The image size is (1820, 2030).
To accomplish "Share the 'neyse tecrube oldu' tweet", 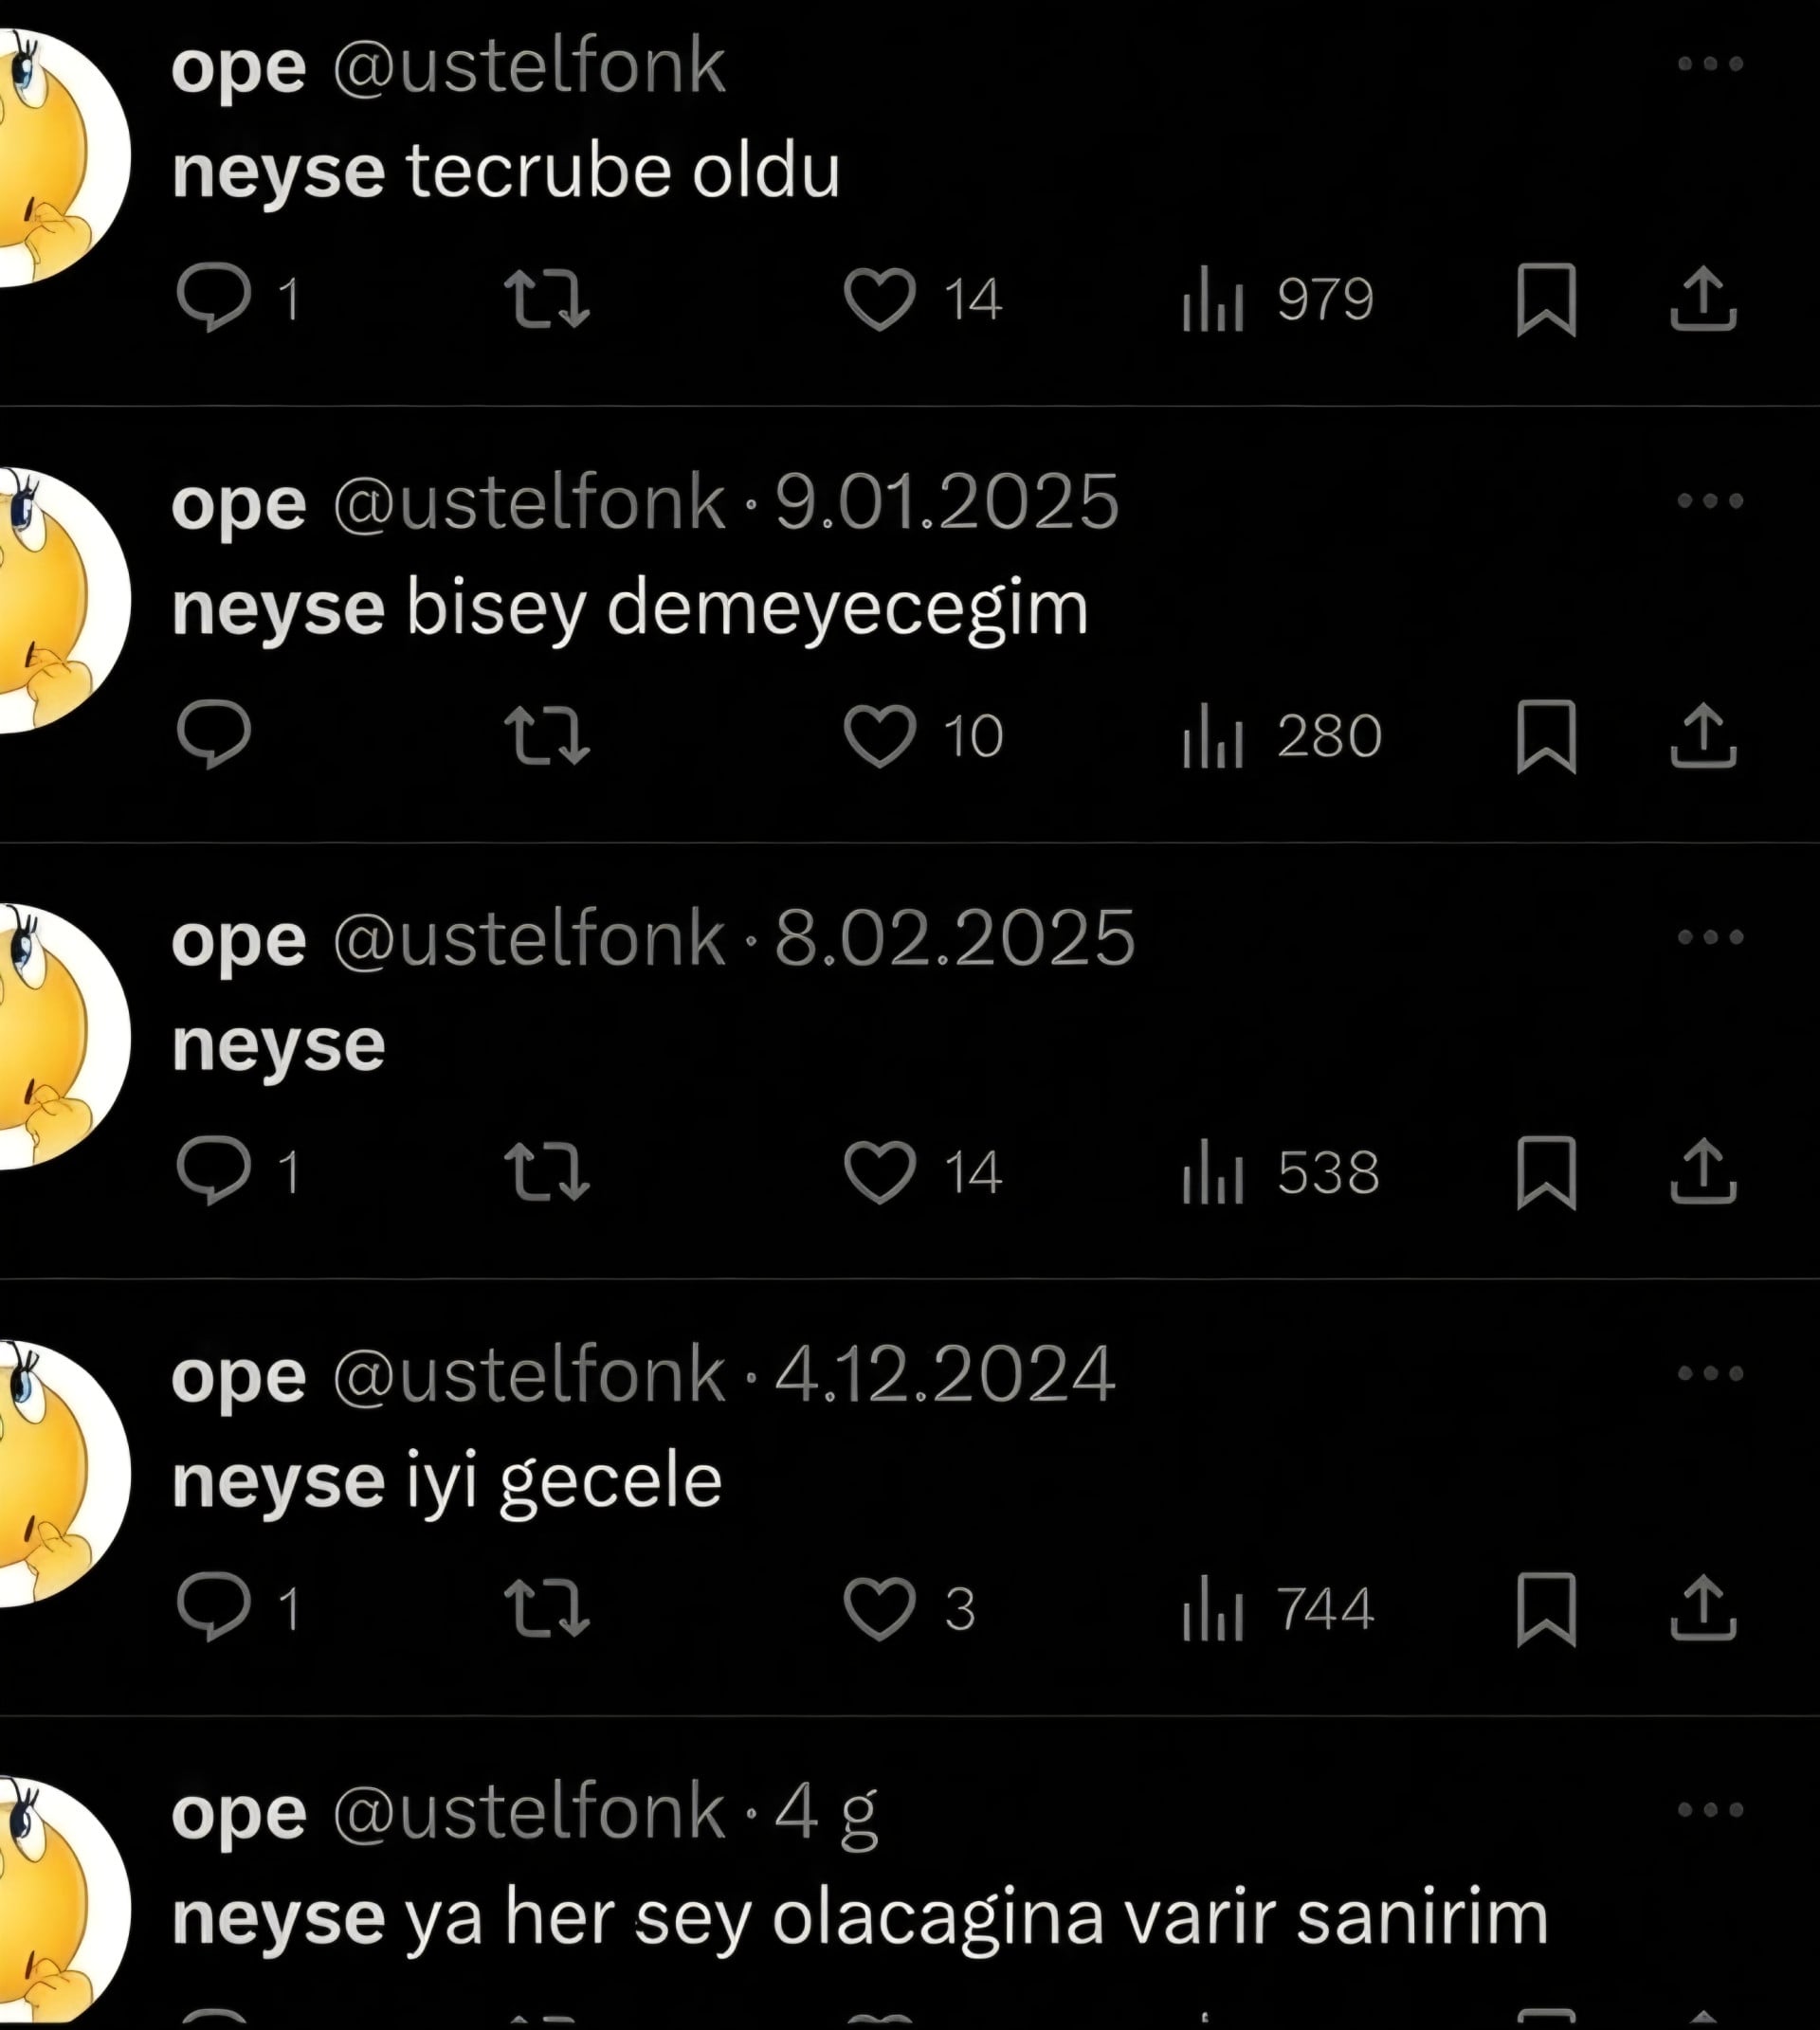I will pyautogui.click(x=1703, y=298).
